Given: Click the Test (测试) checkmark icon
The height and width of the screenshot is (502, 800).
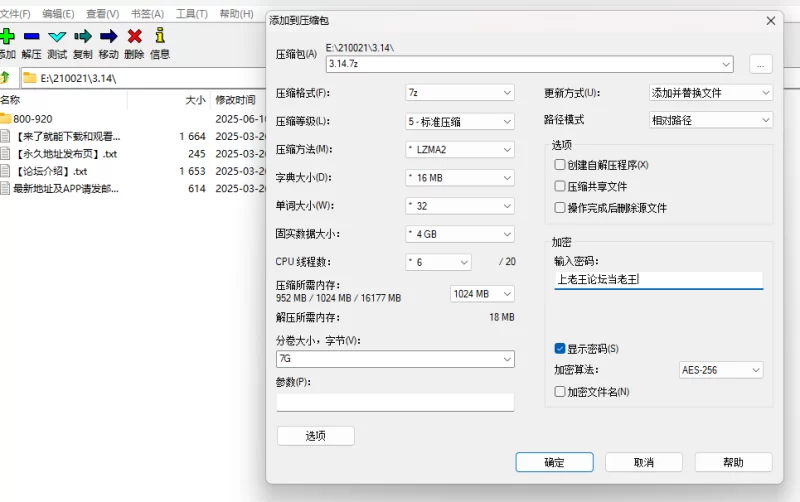Looking at the screenshot, I should pyautogui.click(x=57, y=36).
